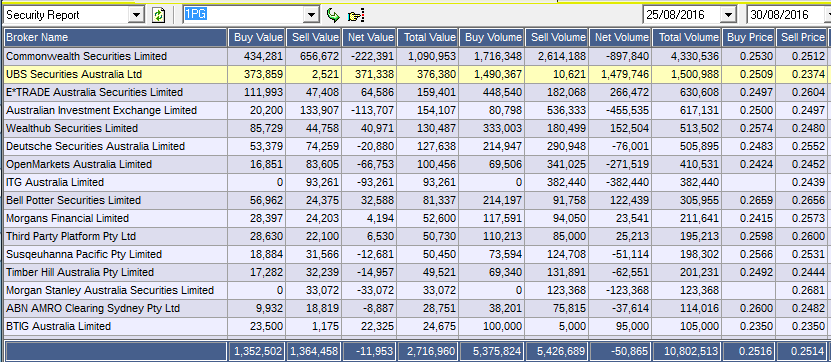Expand the 1PG security code dropdown
Viewport: 831px width, 362px height.
point(312,15)
